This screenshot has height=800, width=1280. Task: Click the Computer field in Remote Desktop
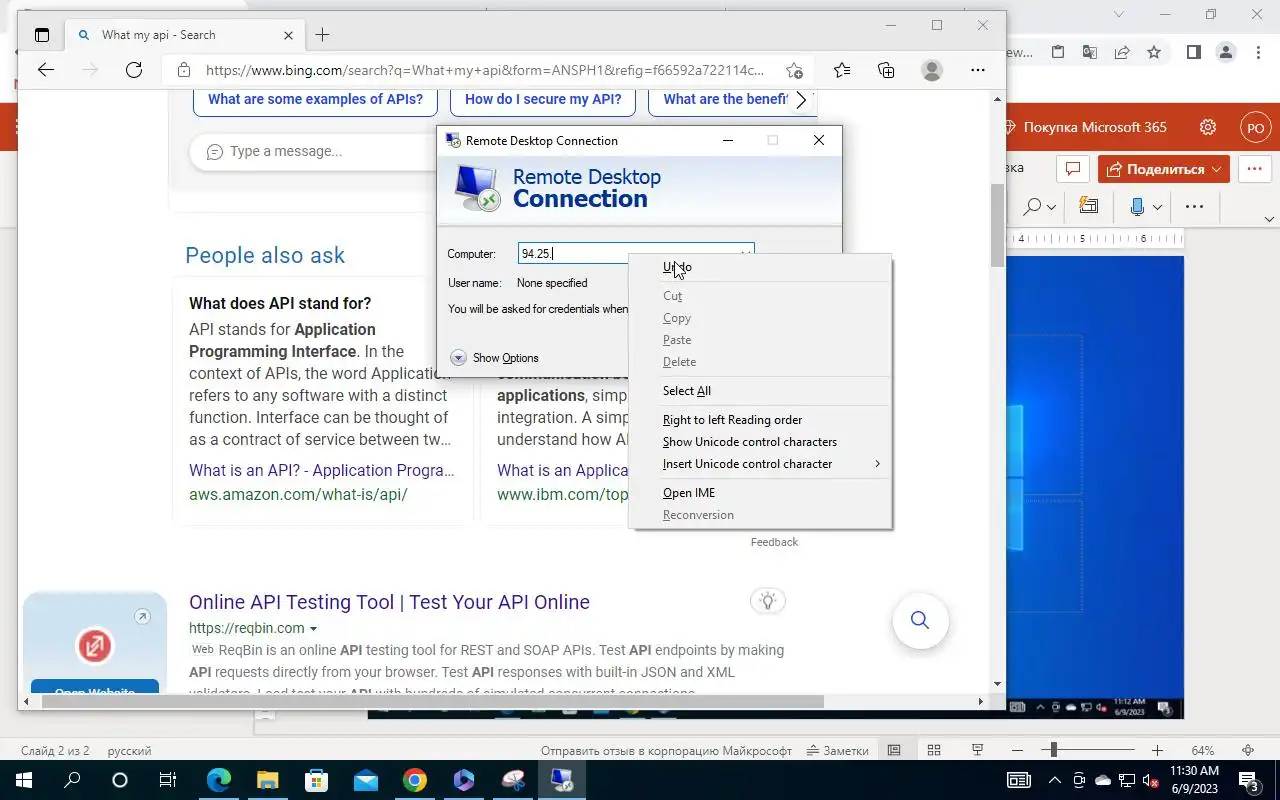pos(636,254)
